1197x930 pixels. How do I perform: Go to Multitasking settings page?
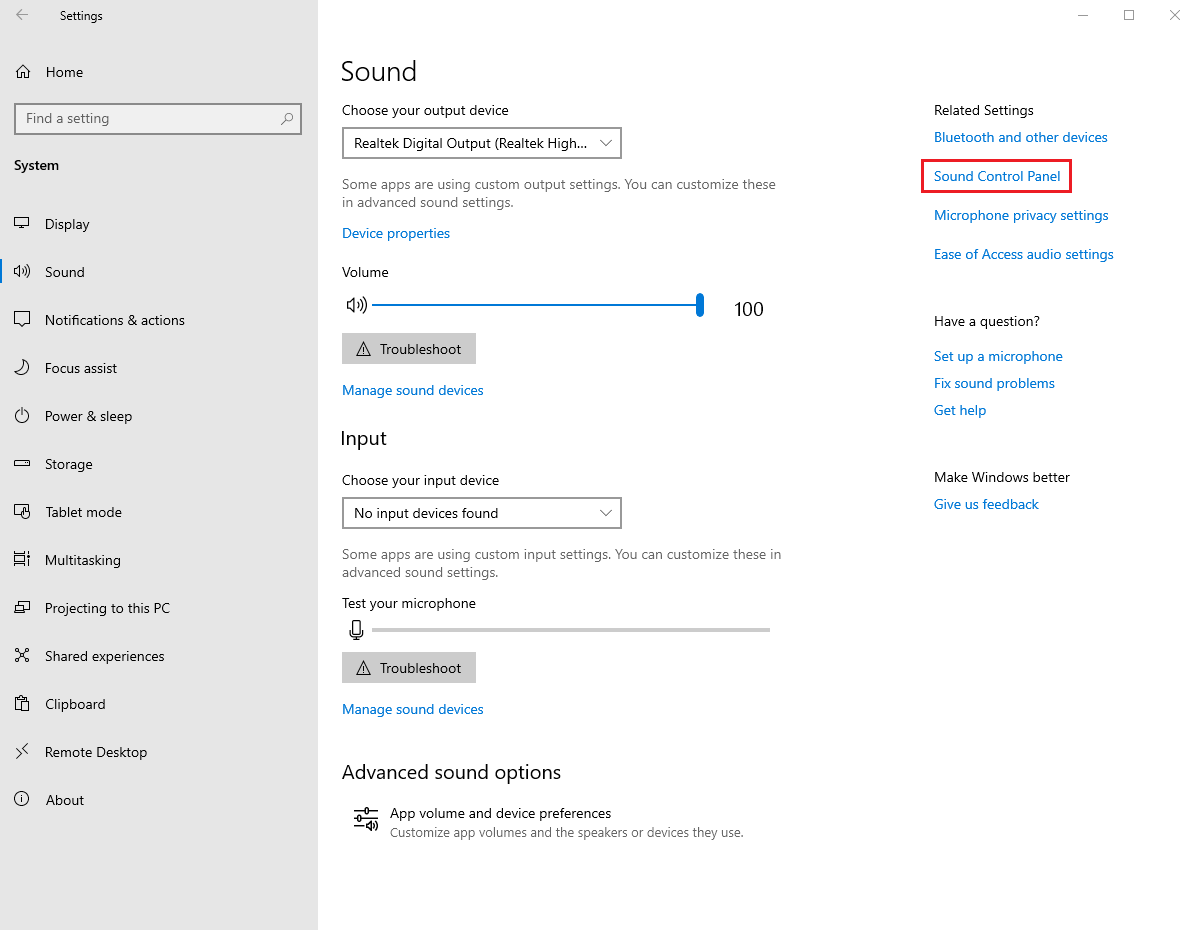tap(82, 560)
